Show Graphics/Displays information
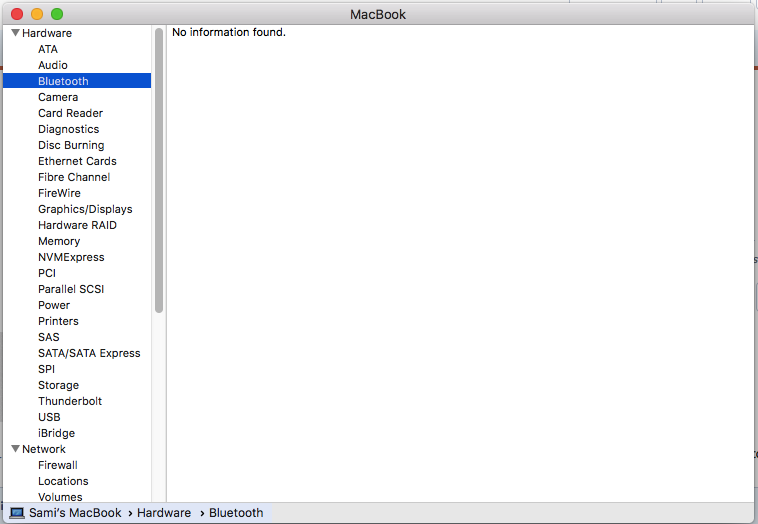 click(85, 209)
